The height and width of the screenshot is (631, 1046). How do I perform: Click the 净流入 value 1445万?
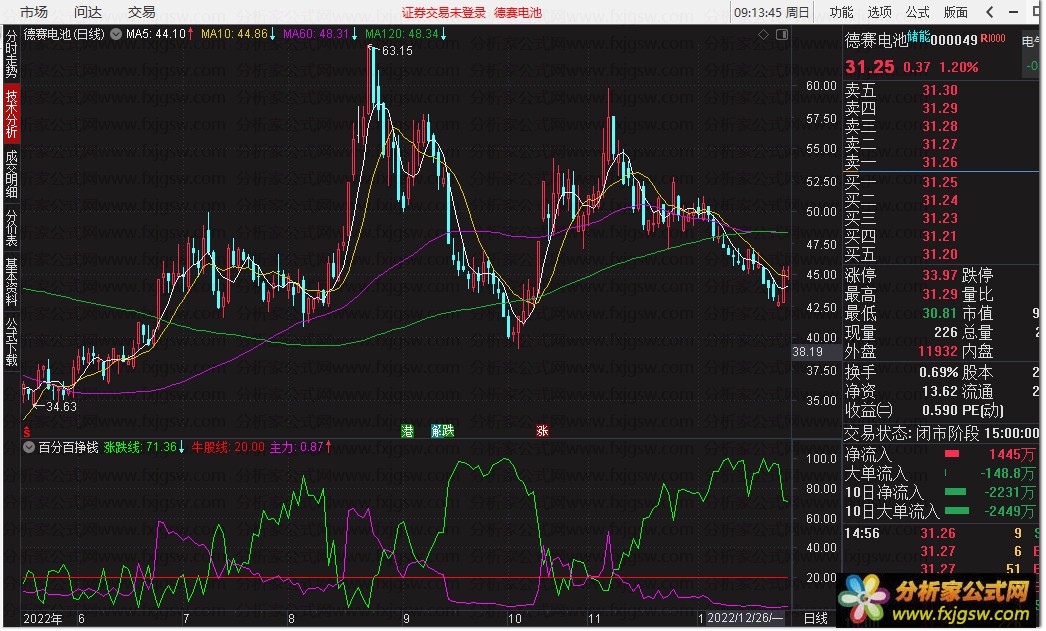1011,454
